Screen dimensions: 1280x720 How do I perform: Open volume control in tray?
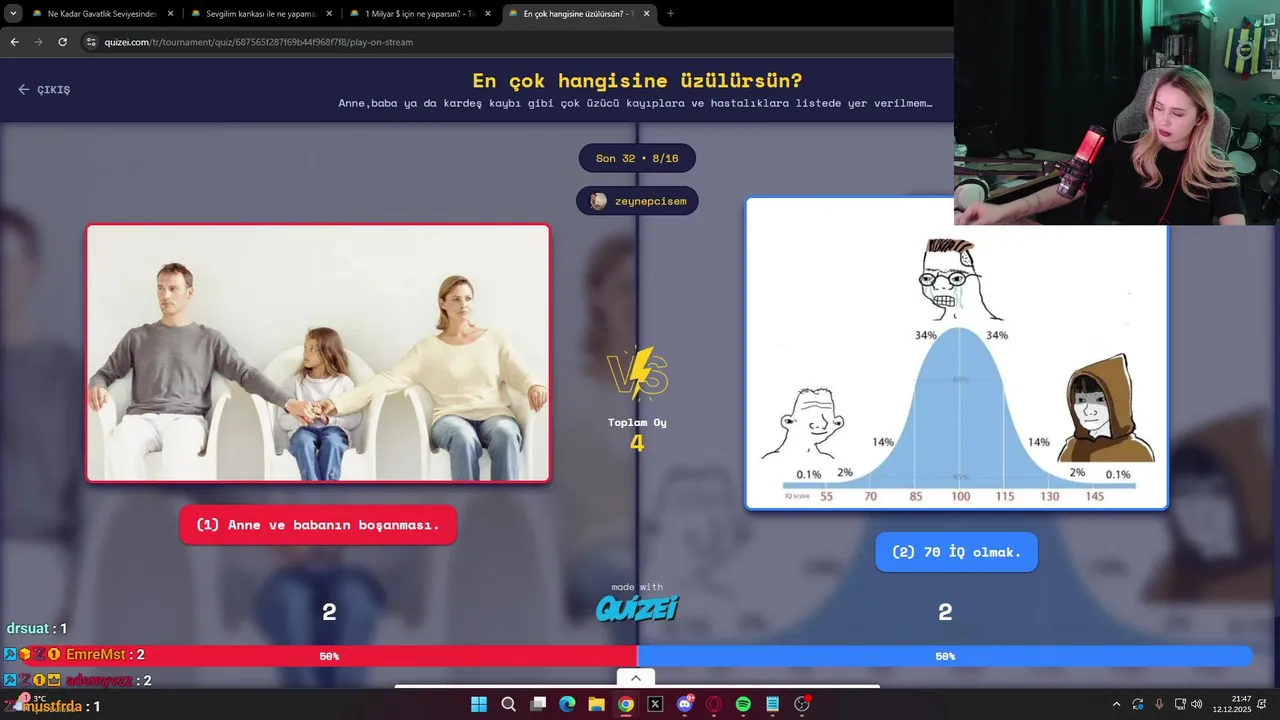[1197, 704]
